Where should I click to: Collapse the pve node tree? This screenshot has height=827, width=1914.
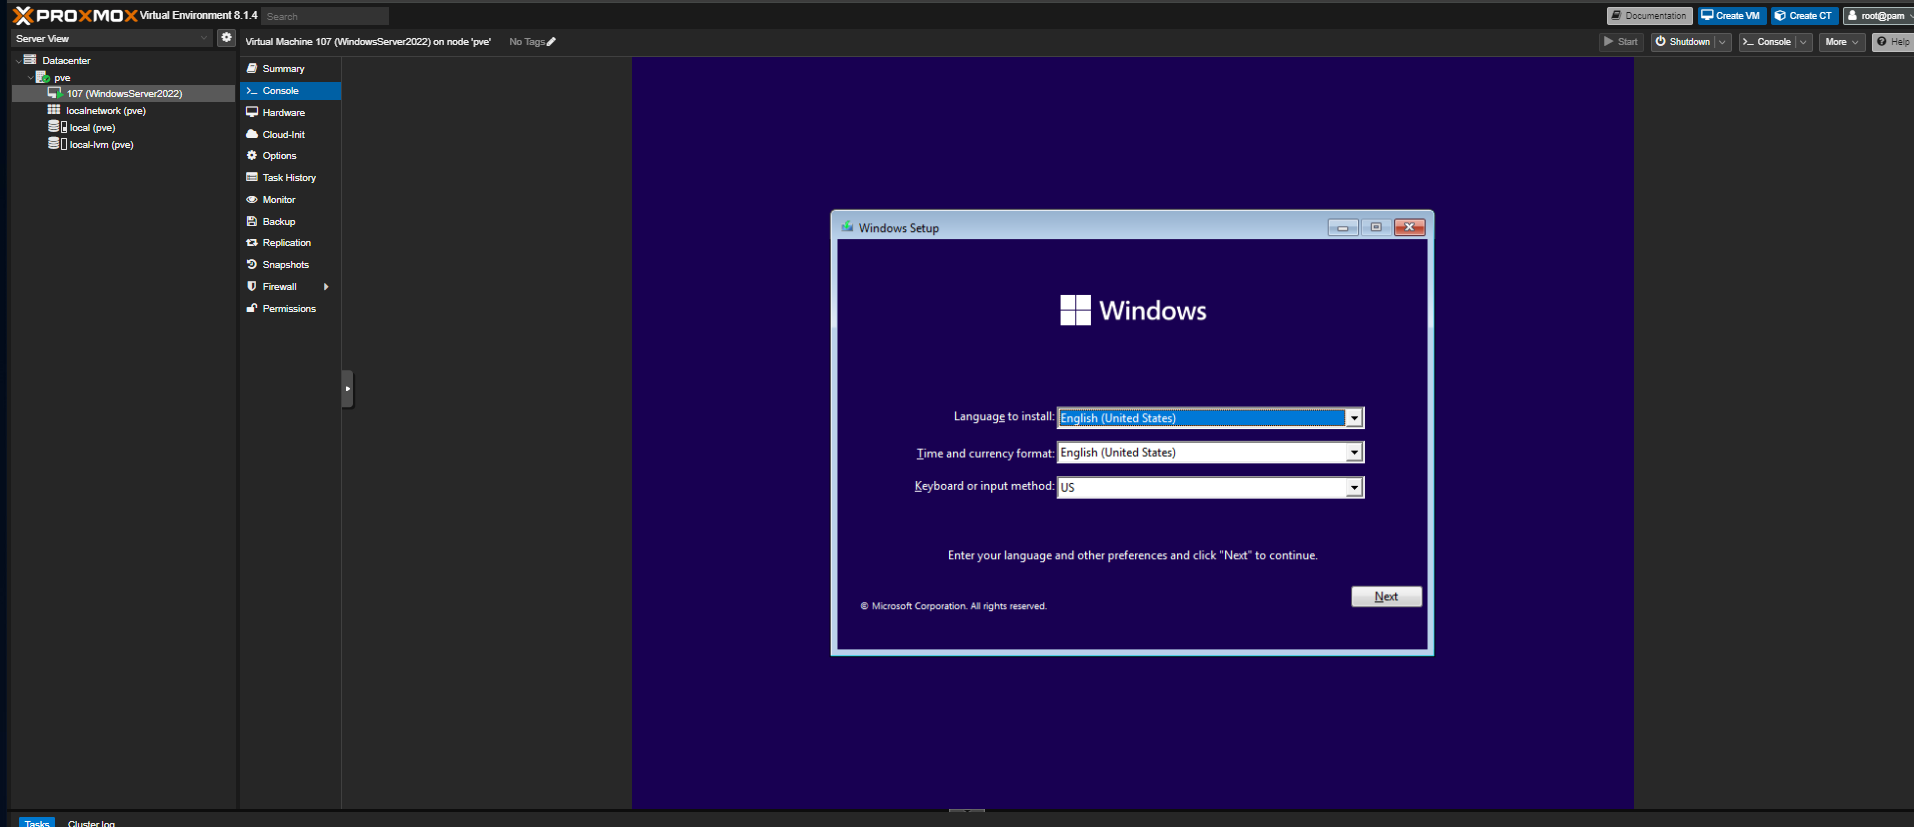(30, 77)
